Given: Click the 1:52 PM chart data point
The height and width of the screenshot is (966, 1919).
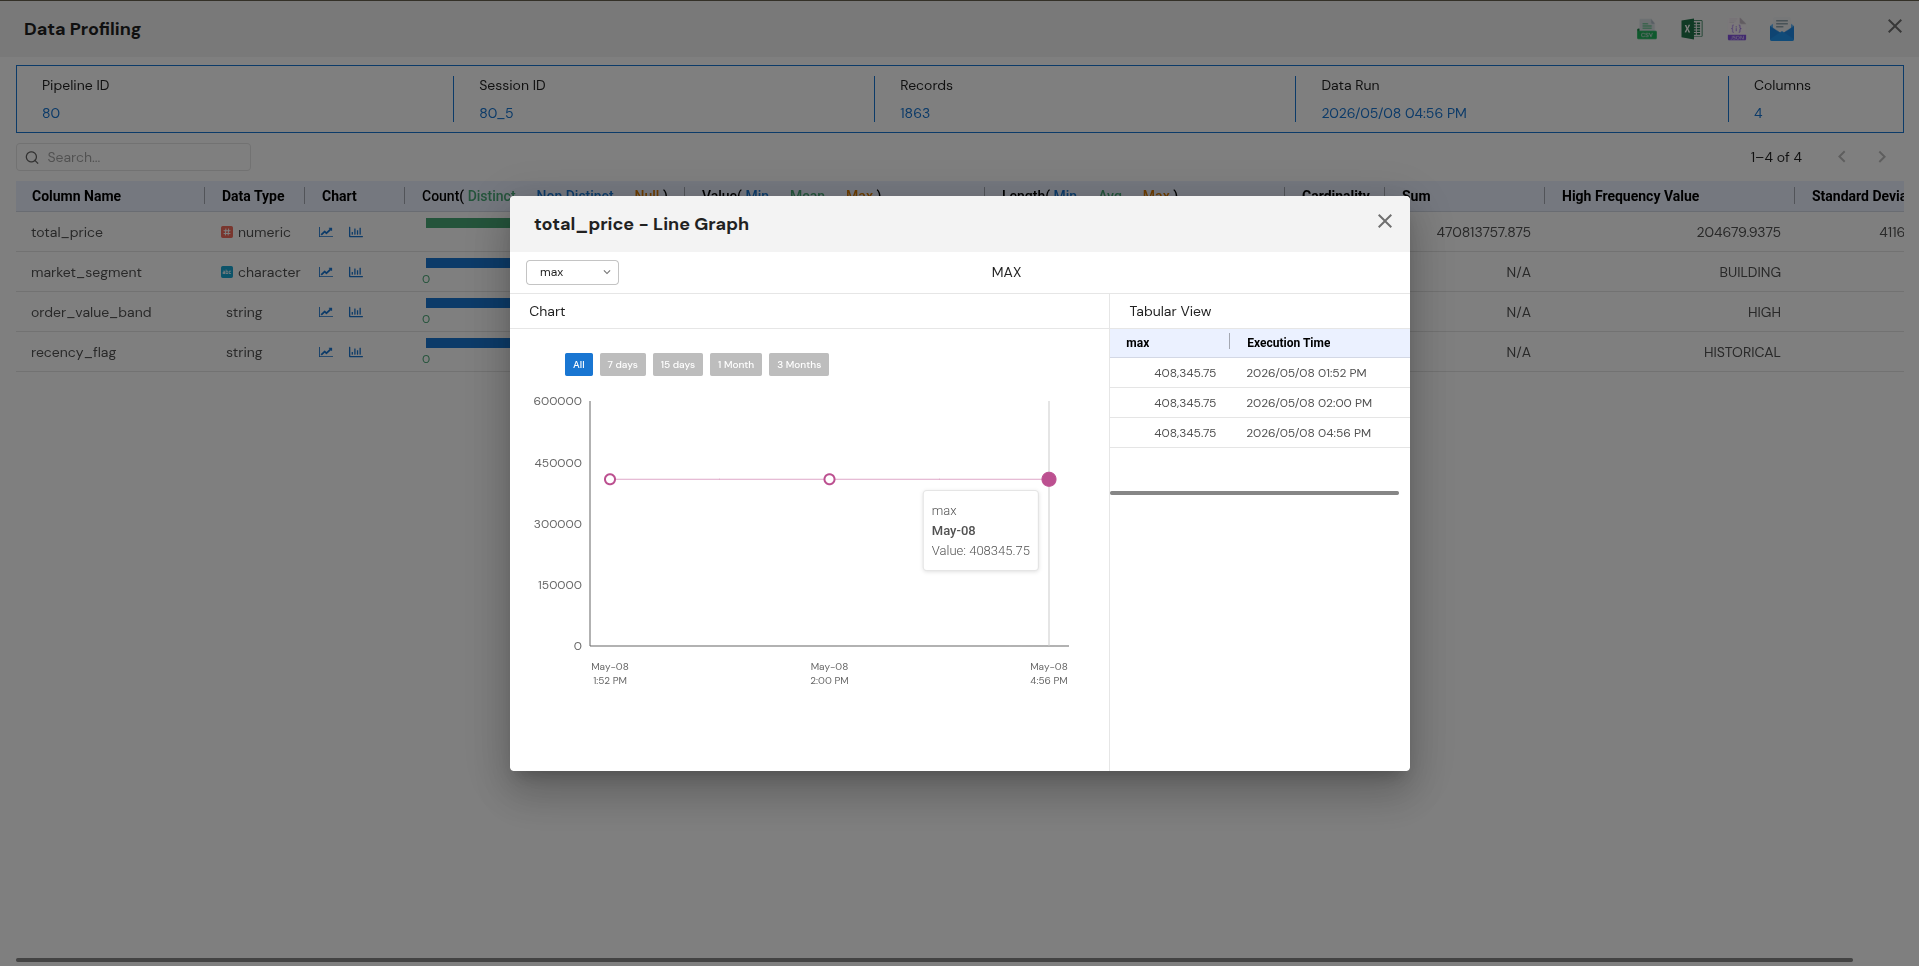Looking at the screenshot, I should [610, 479].
